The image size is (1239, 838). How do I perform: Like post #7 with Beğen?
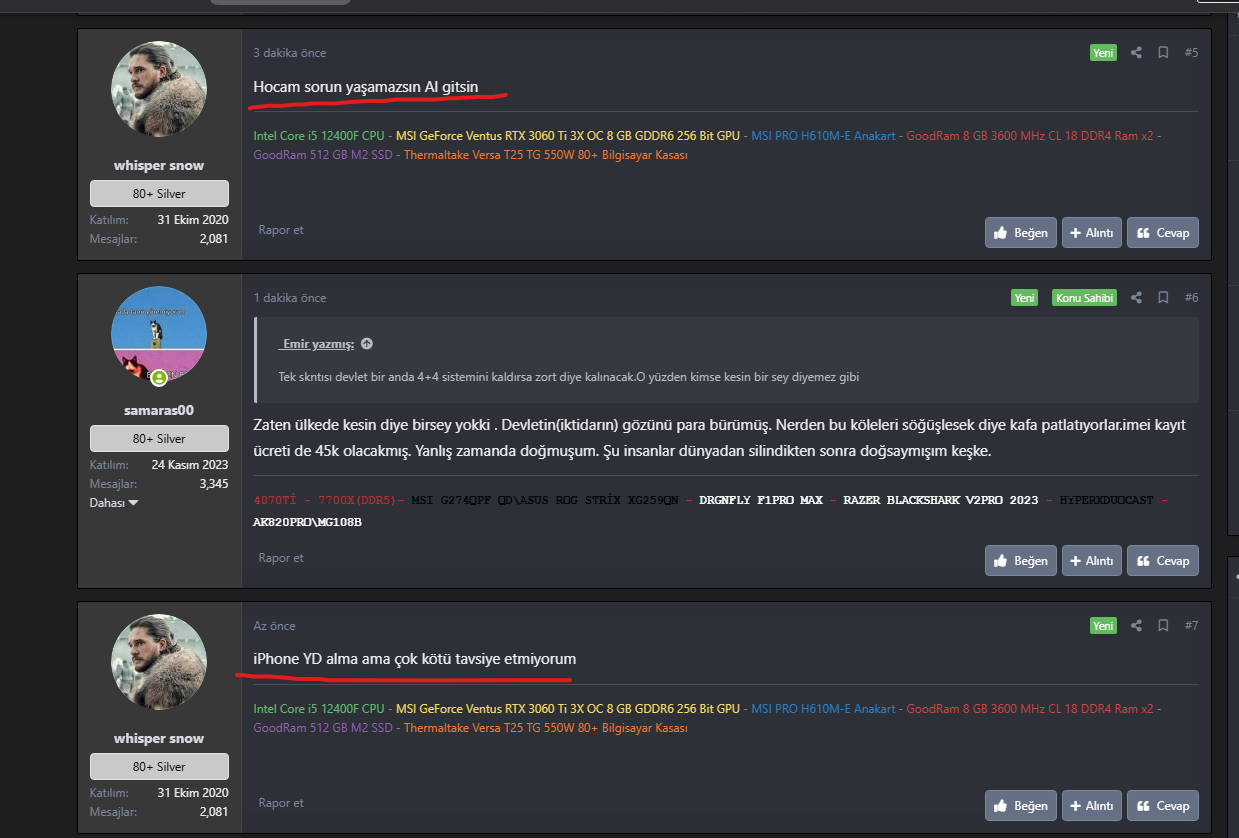tap(1020, 806)
